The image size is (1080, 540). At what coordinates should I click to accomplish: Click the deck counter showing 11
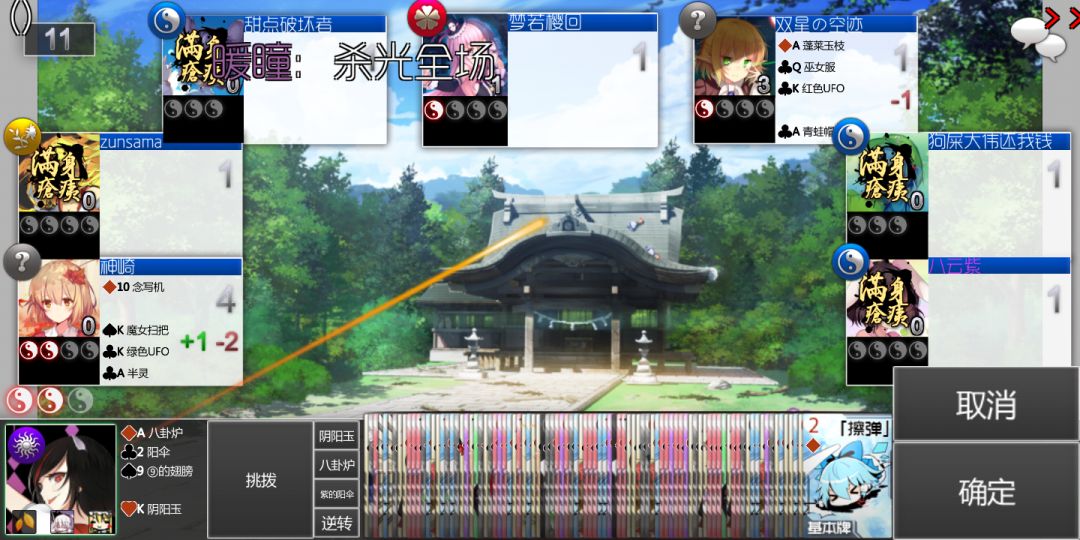(59, 39)
